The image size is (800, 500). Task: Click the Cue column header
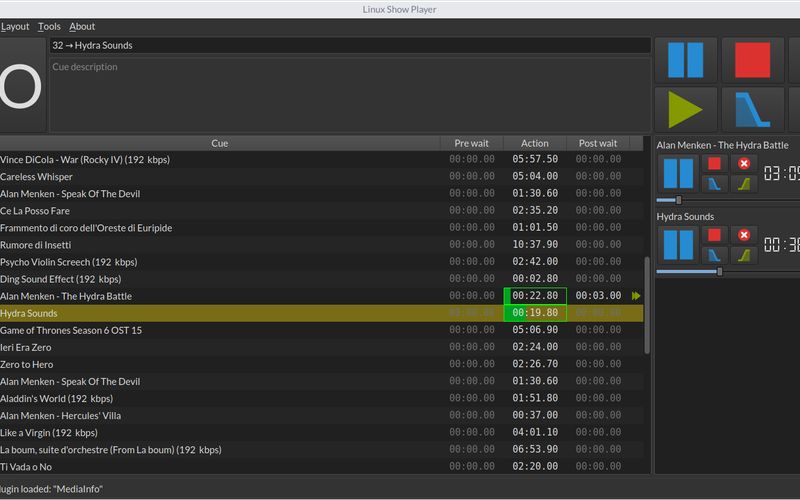point(220,143)
